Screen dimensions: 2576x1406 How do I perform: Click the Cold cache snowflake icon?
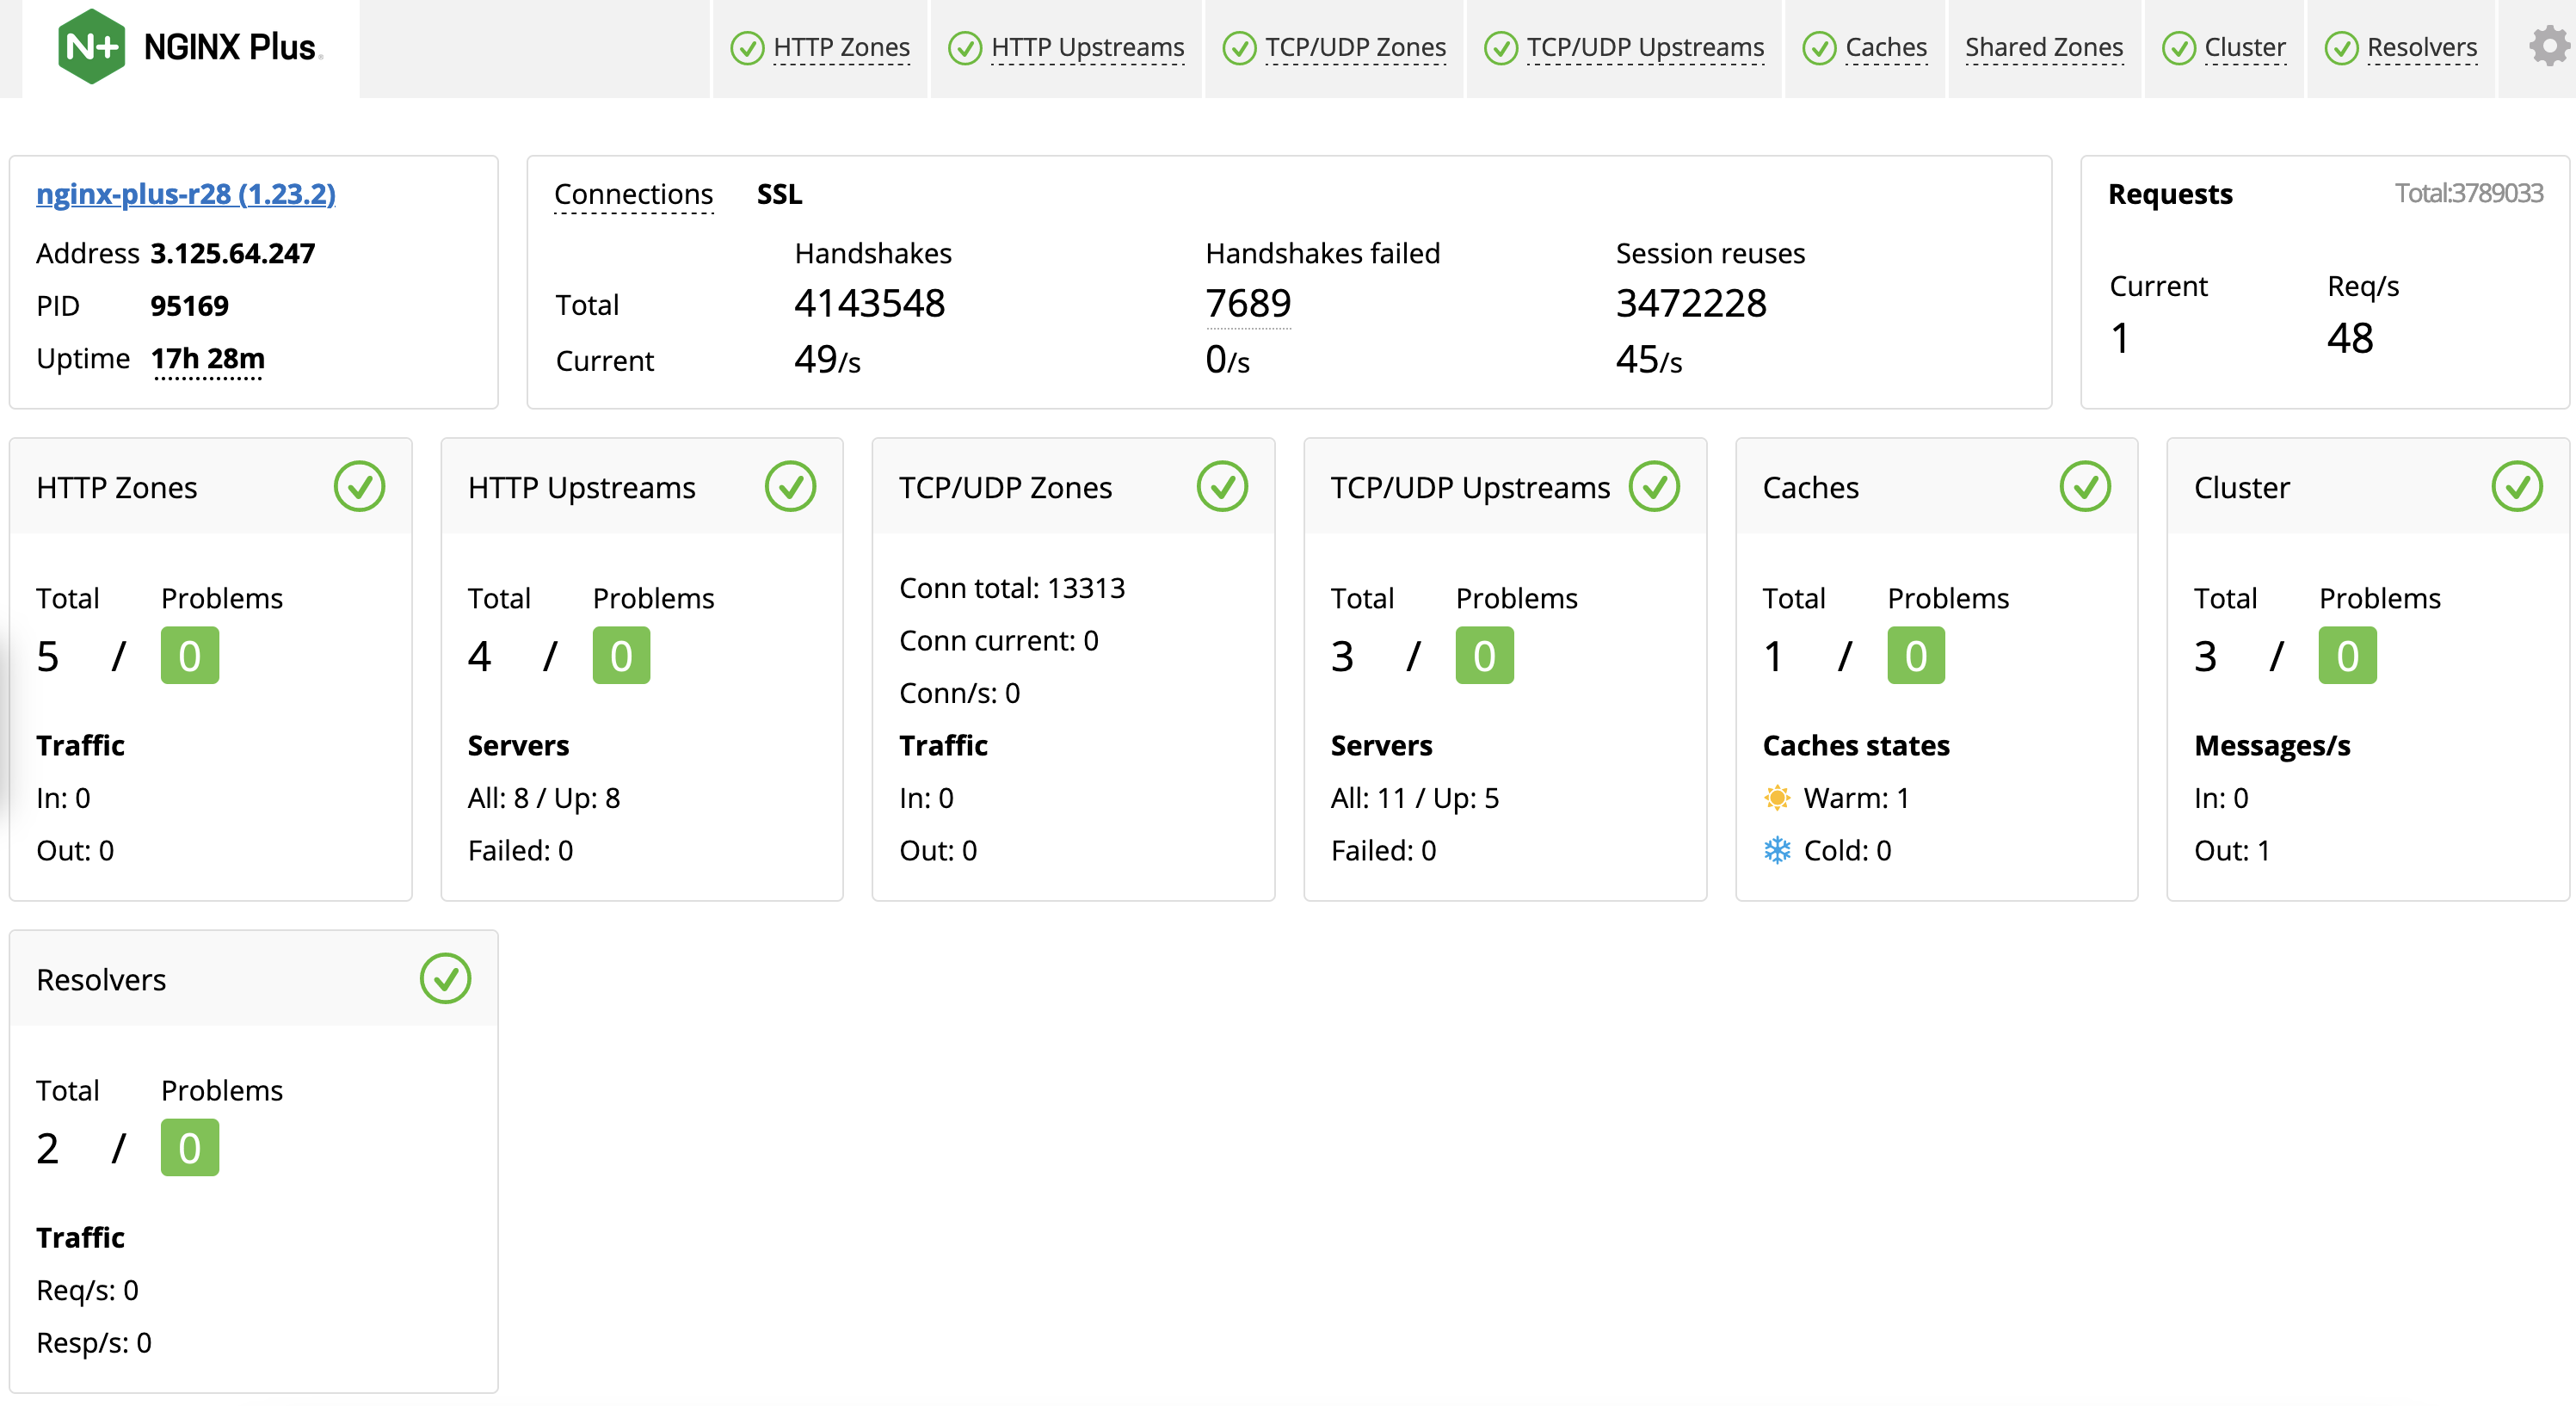click(x=1777, y=850)
